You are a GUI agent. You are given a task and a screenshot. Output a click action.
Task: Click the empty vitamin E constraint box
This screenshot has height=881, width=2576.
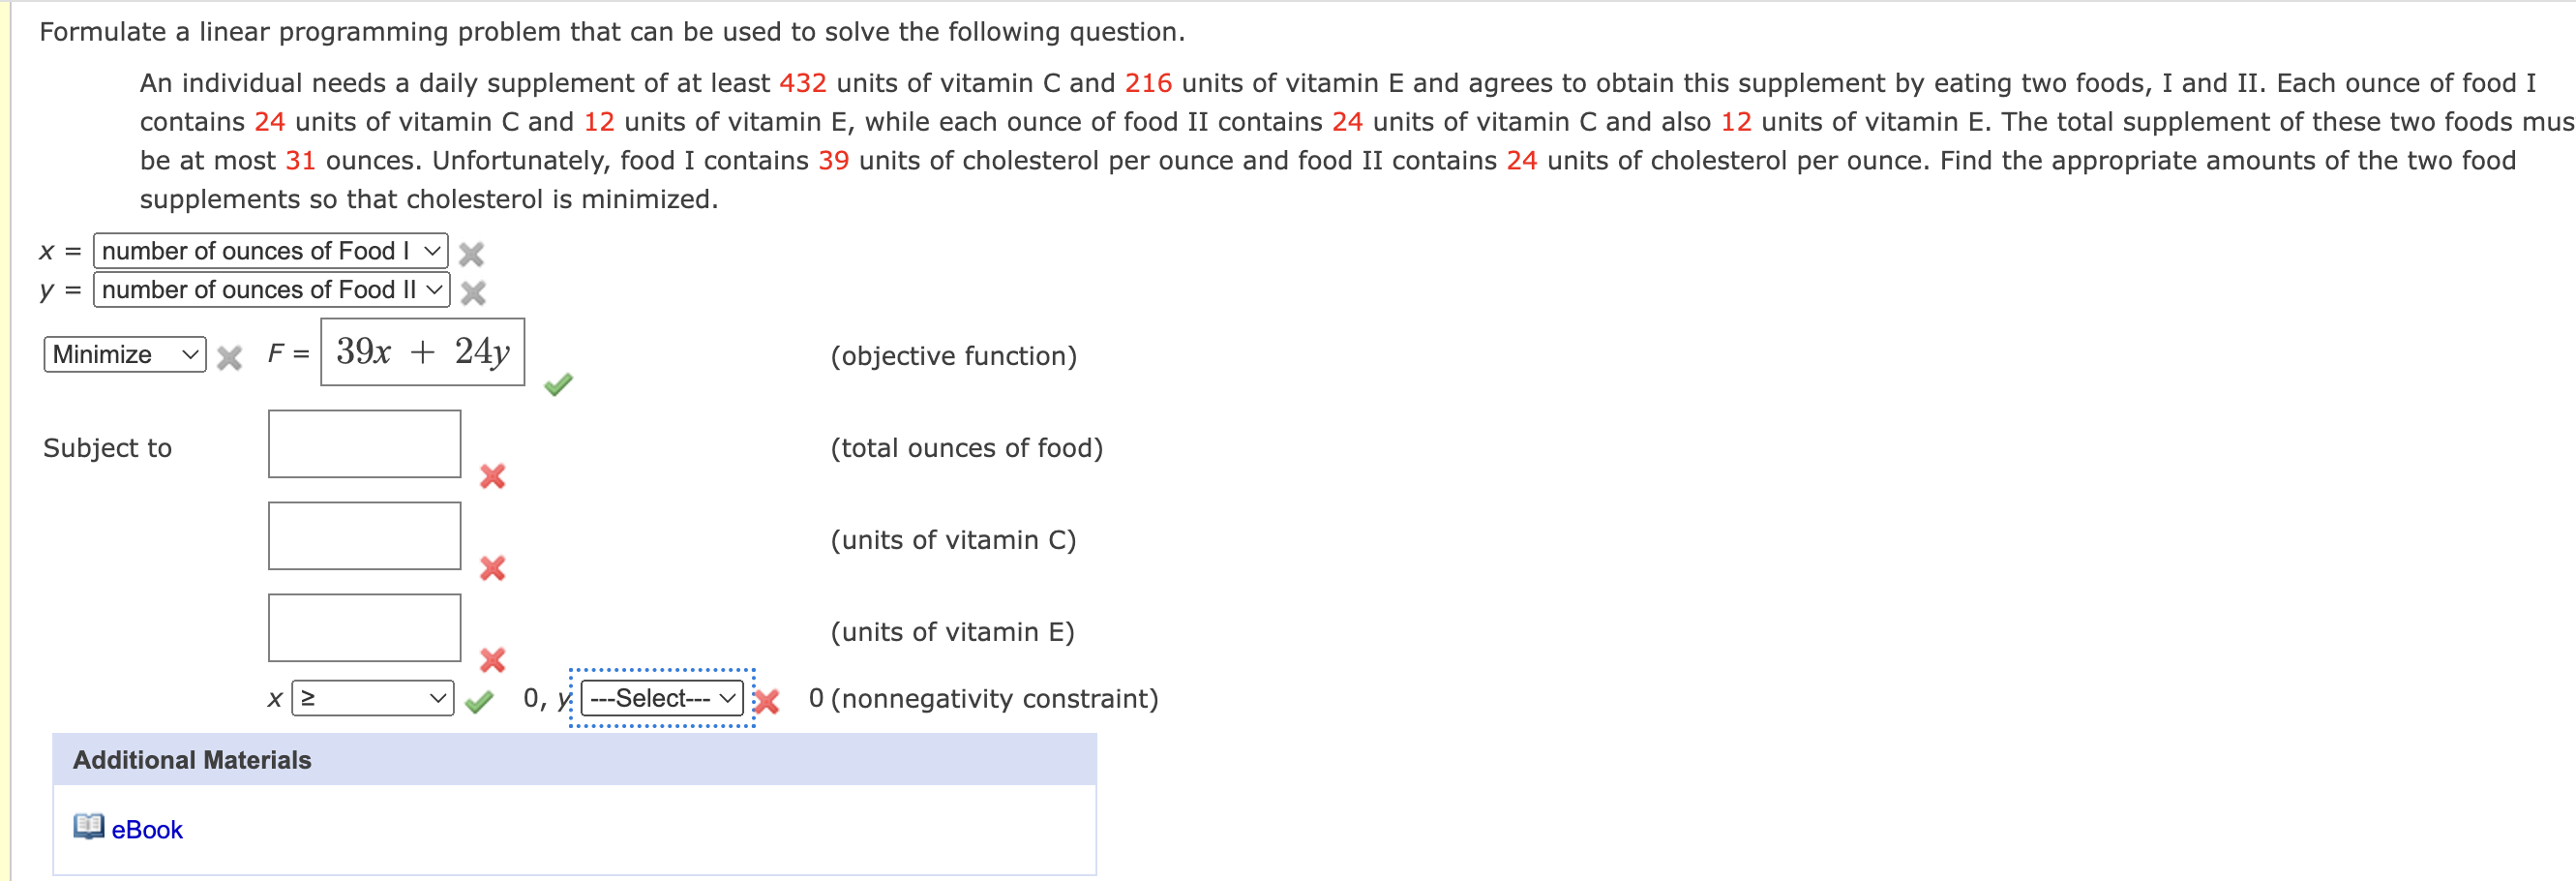coord(364,627)
